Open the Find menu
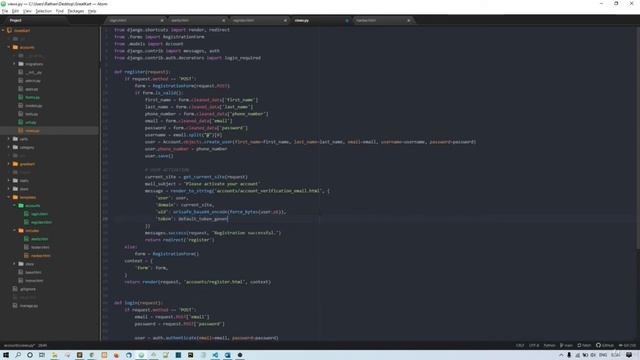Screen dimensions: 640x360 coord(60,11)
